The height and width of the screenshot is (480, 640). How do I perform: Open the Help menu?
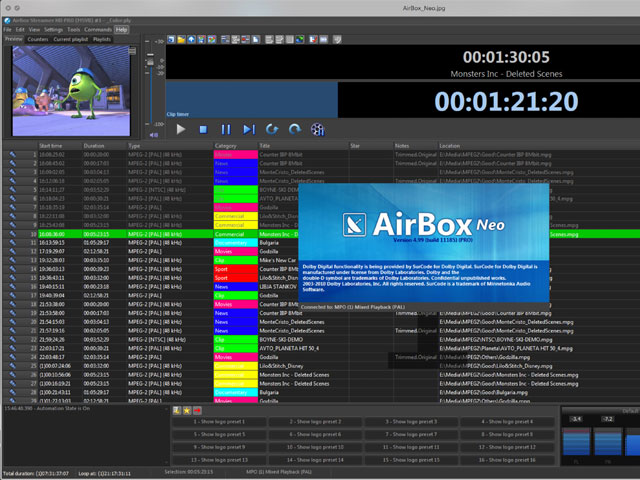pyautogui.click(x=121, y=29)
